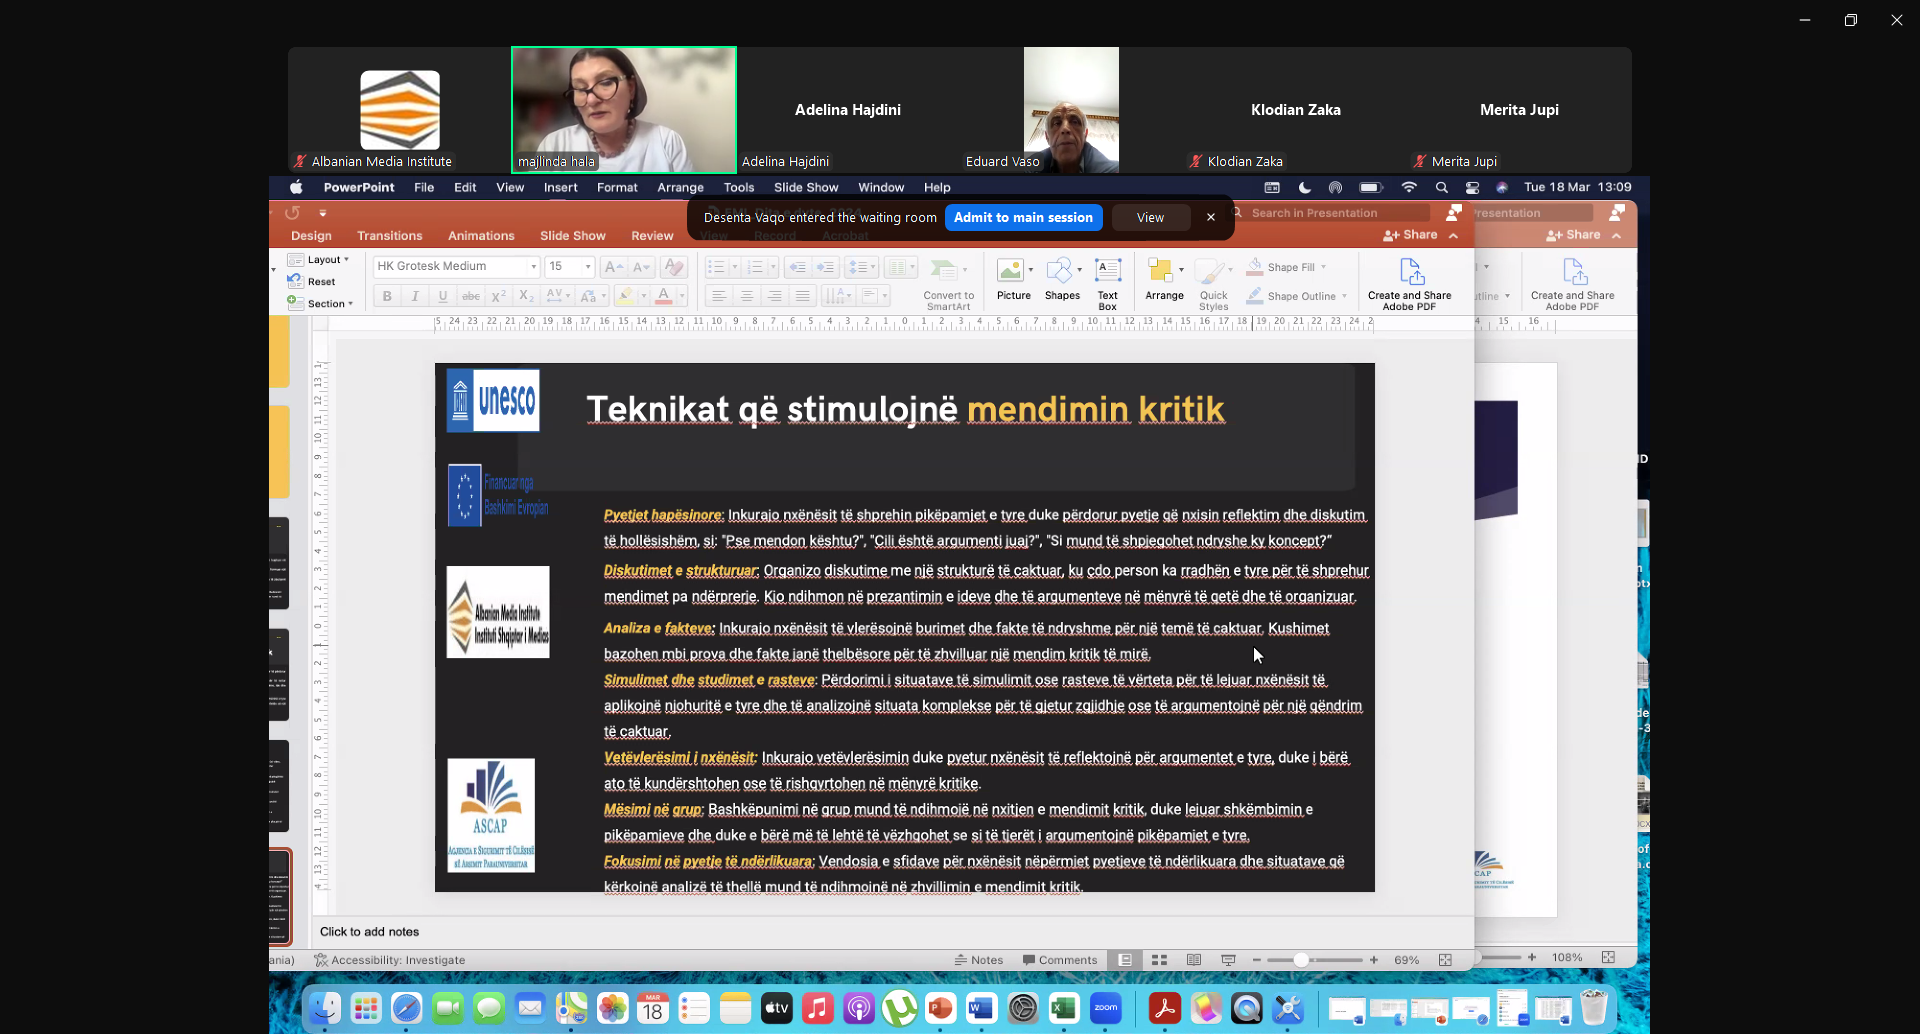Viewport: 1920px width, 1034px height.
Task: Open the Shape Fill dropdown
Action: click(1288, 267)
